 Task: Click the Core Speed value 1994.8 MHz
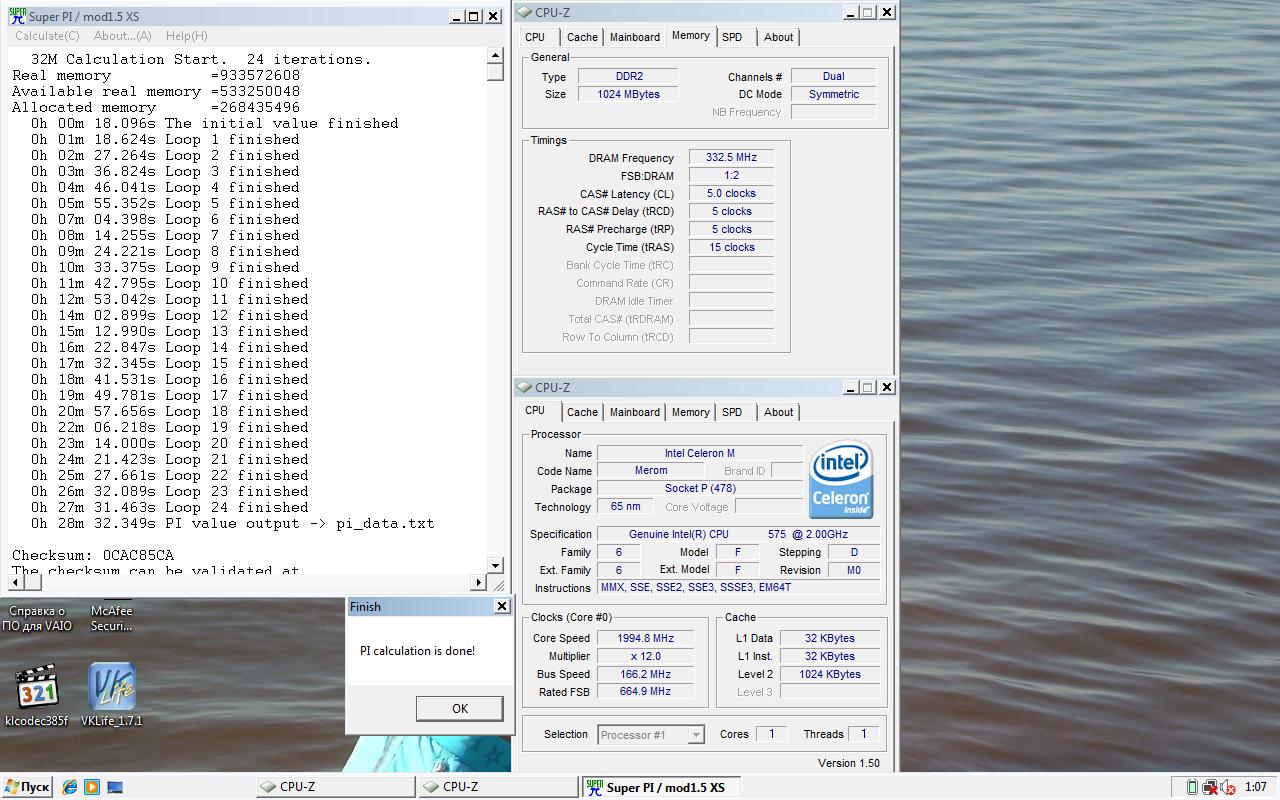(645, 638)
